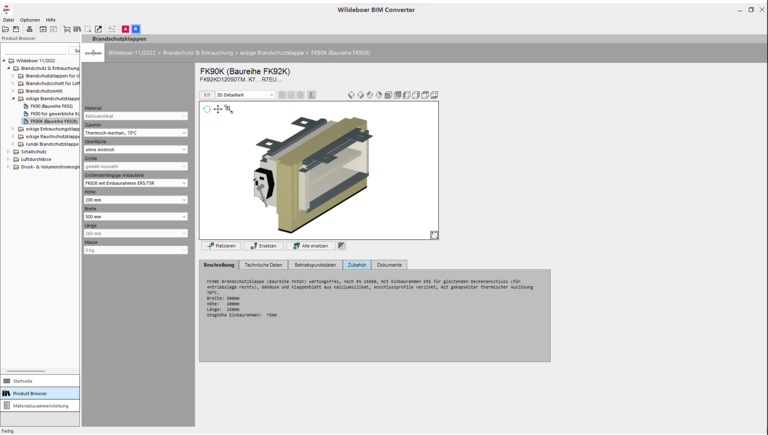Click the L button beside the view mode dropdown

pos(312,95)
